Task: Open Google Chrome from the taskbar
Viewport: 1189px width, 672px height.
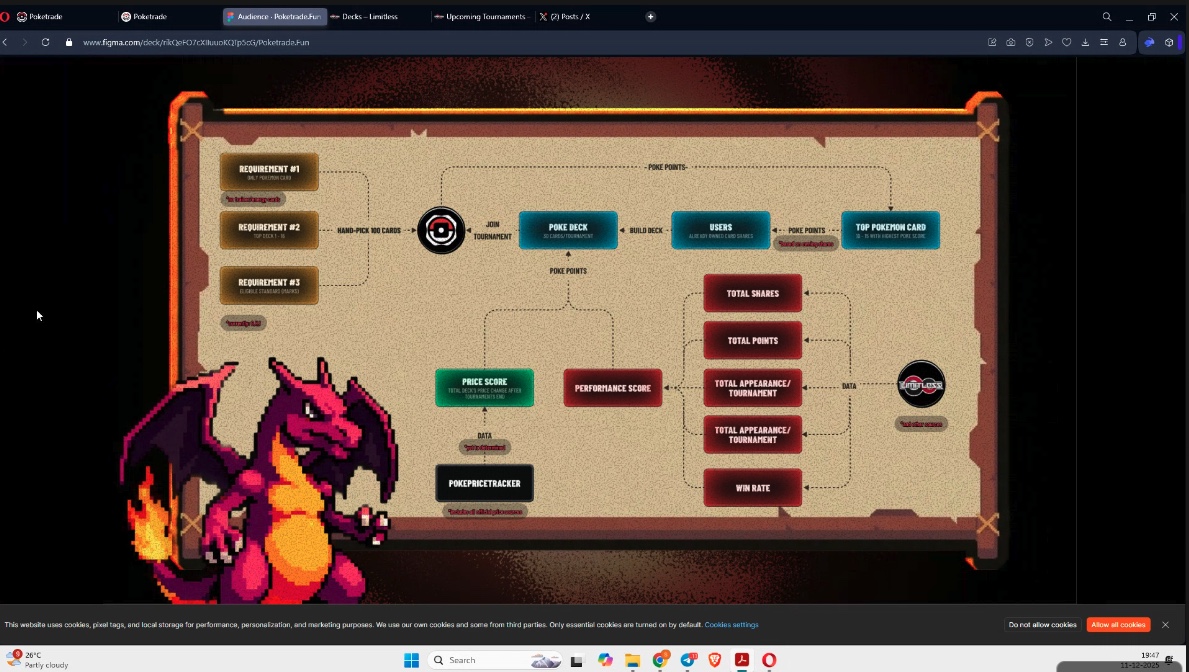Action: [x=660, y=660]
